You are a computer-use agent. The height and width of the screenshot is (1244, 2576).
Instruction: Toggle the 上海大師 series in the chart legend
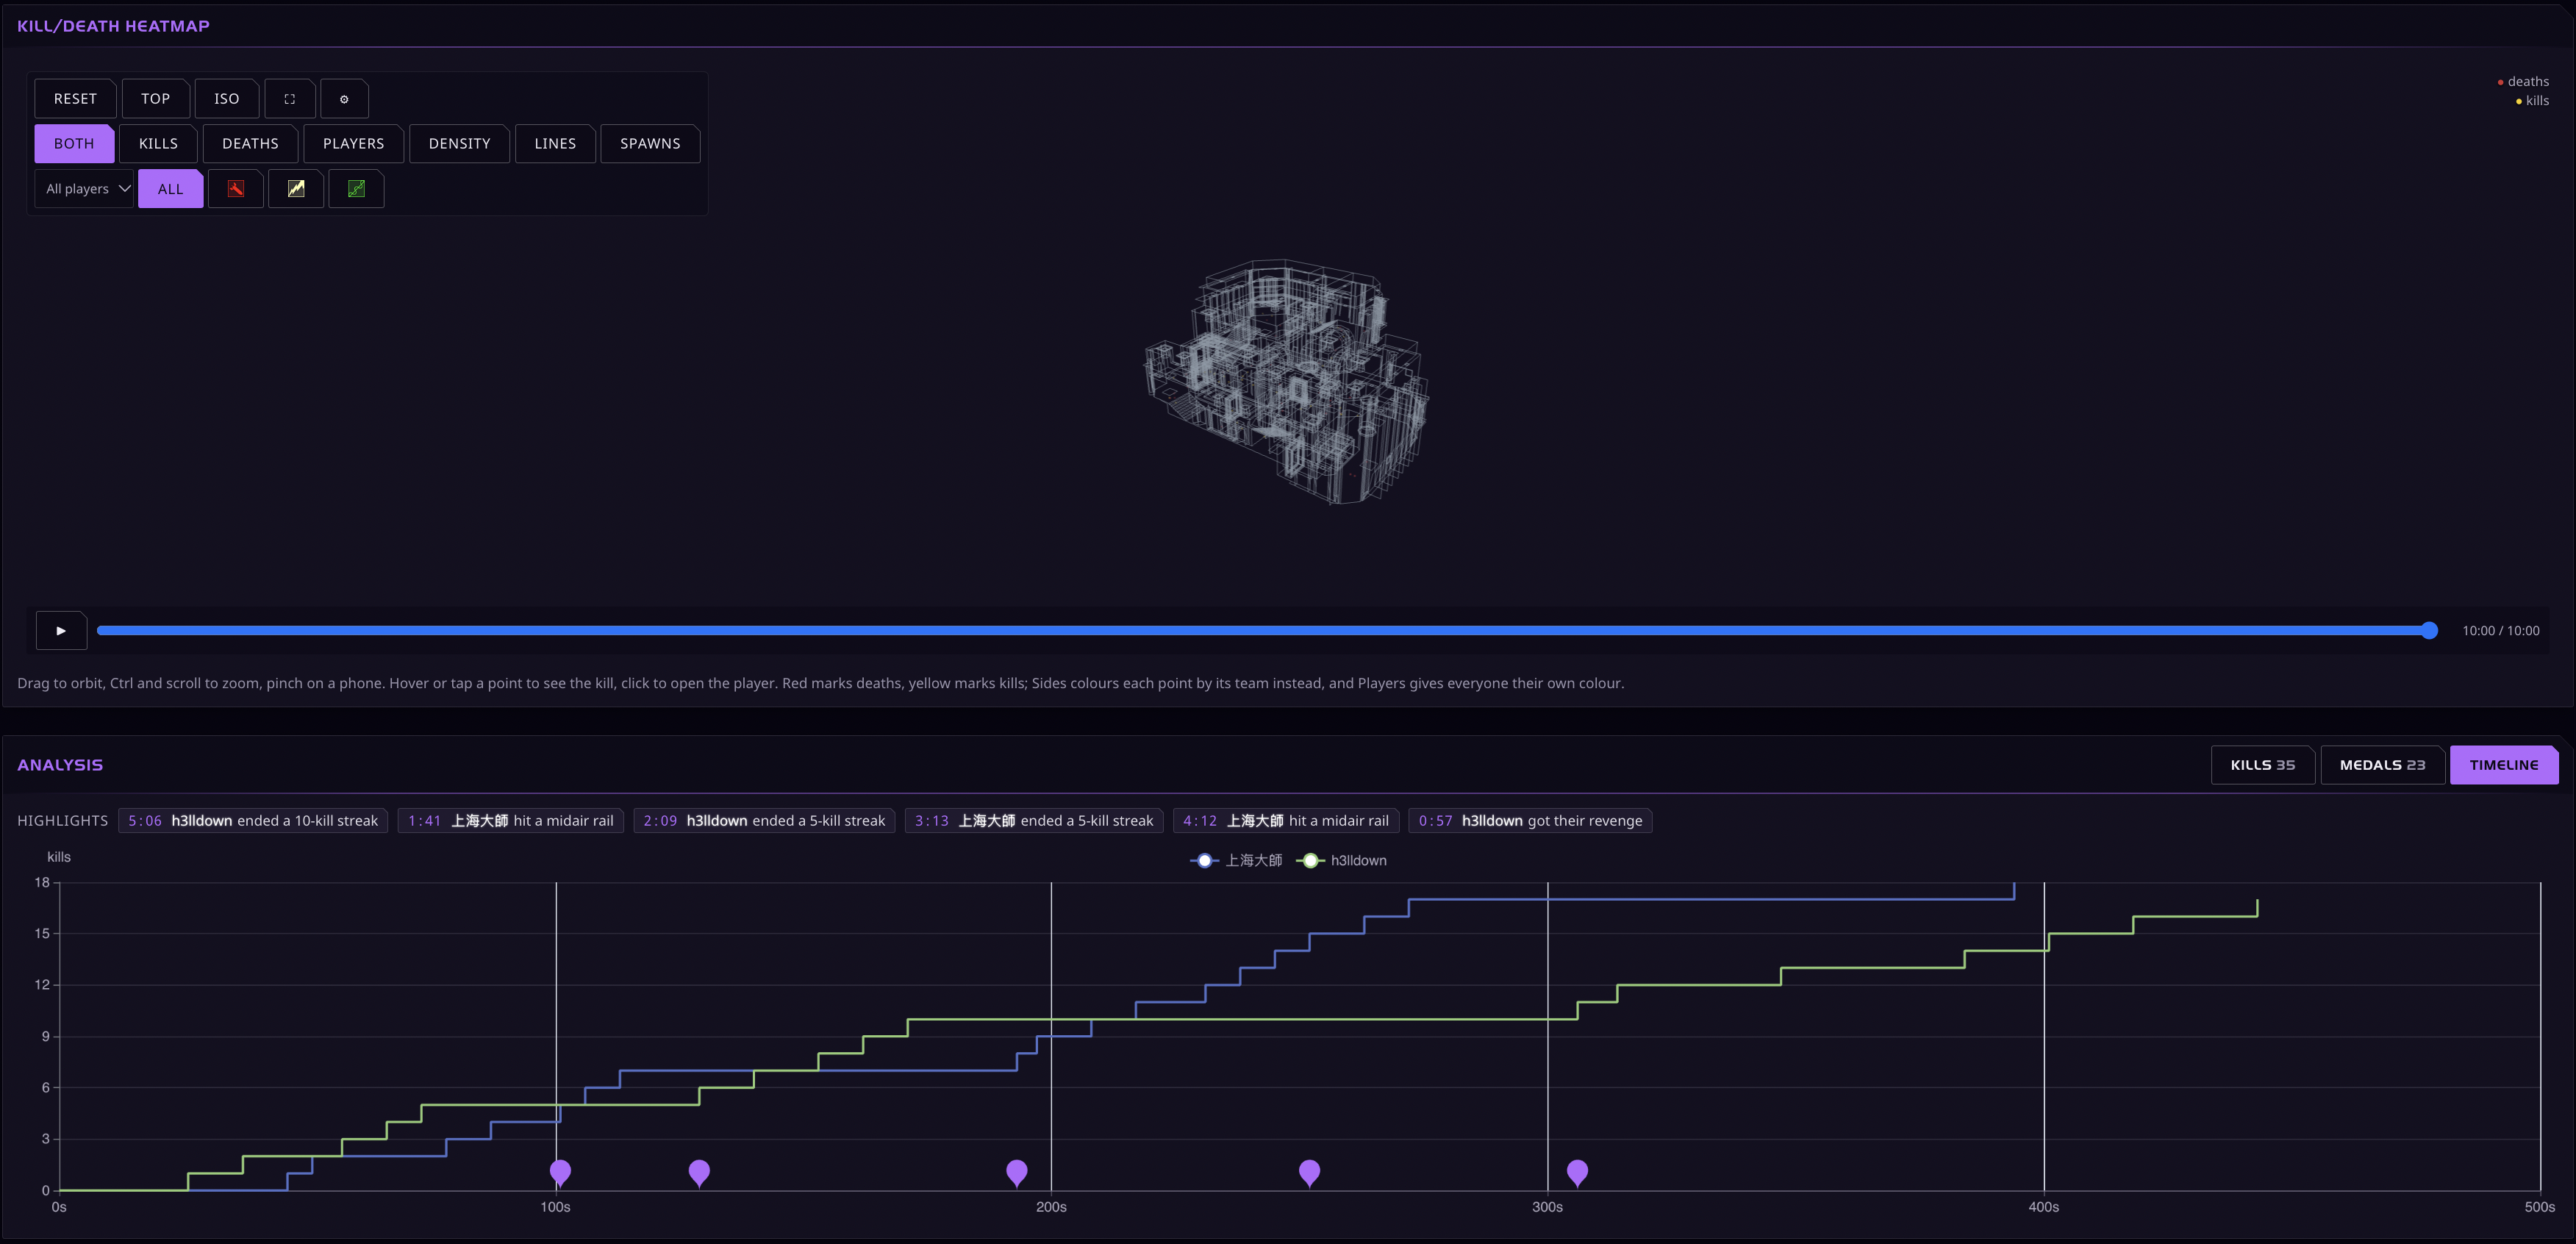tap(1236, 861)
